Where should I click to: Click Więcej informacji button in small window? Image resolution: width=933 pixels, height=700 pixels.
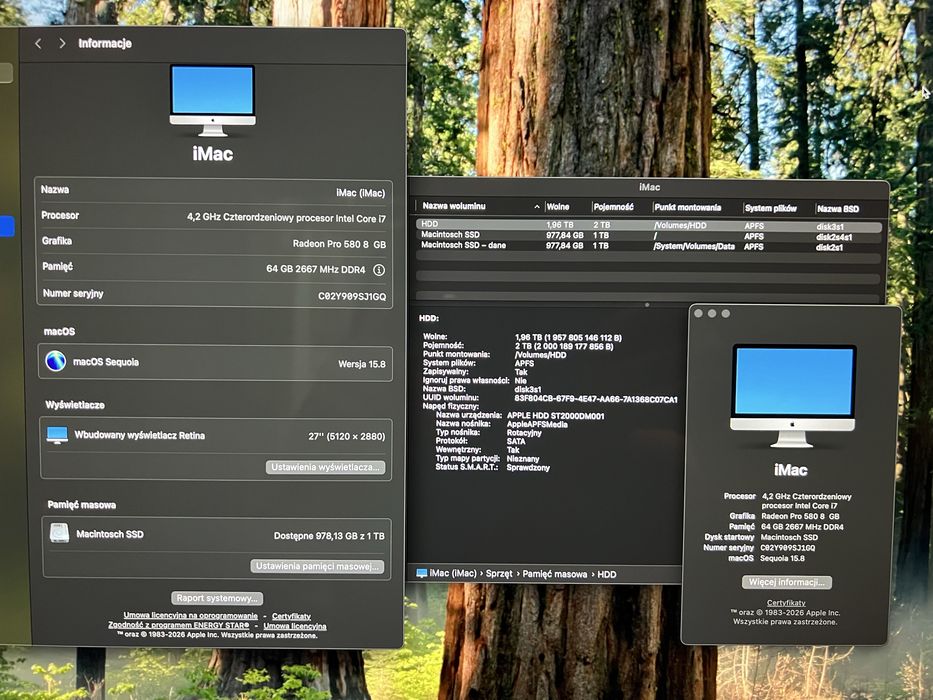coord(787,582)
